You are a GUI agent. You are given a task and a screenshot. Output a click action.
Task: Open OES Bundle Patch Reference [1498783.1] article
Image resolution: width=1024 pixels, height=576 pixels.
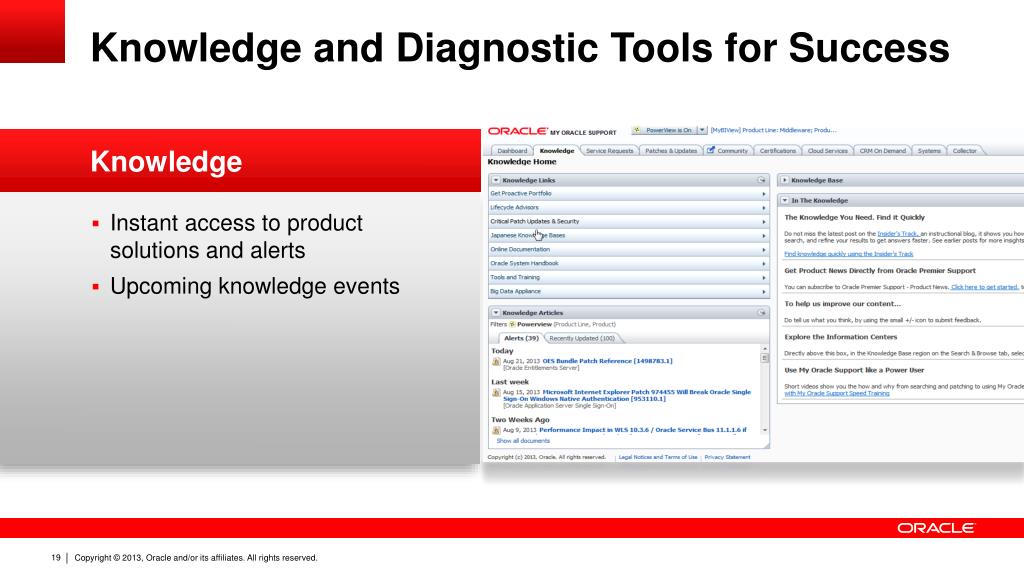607,360
